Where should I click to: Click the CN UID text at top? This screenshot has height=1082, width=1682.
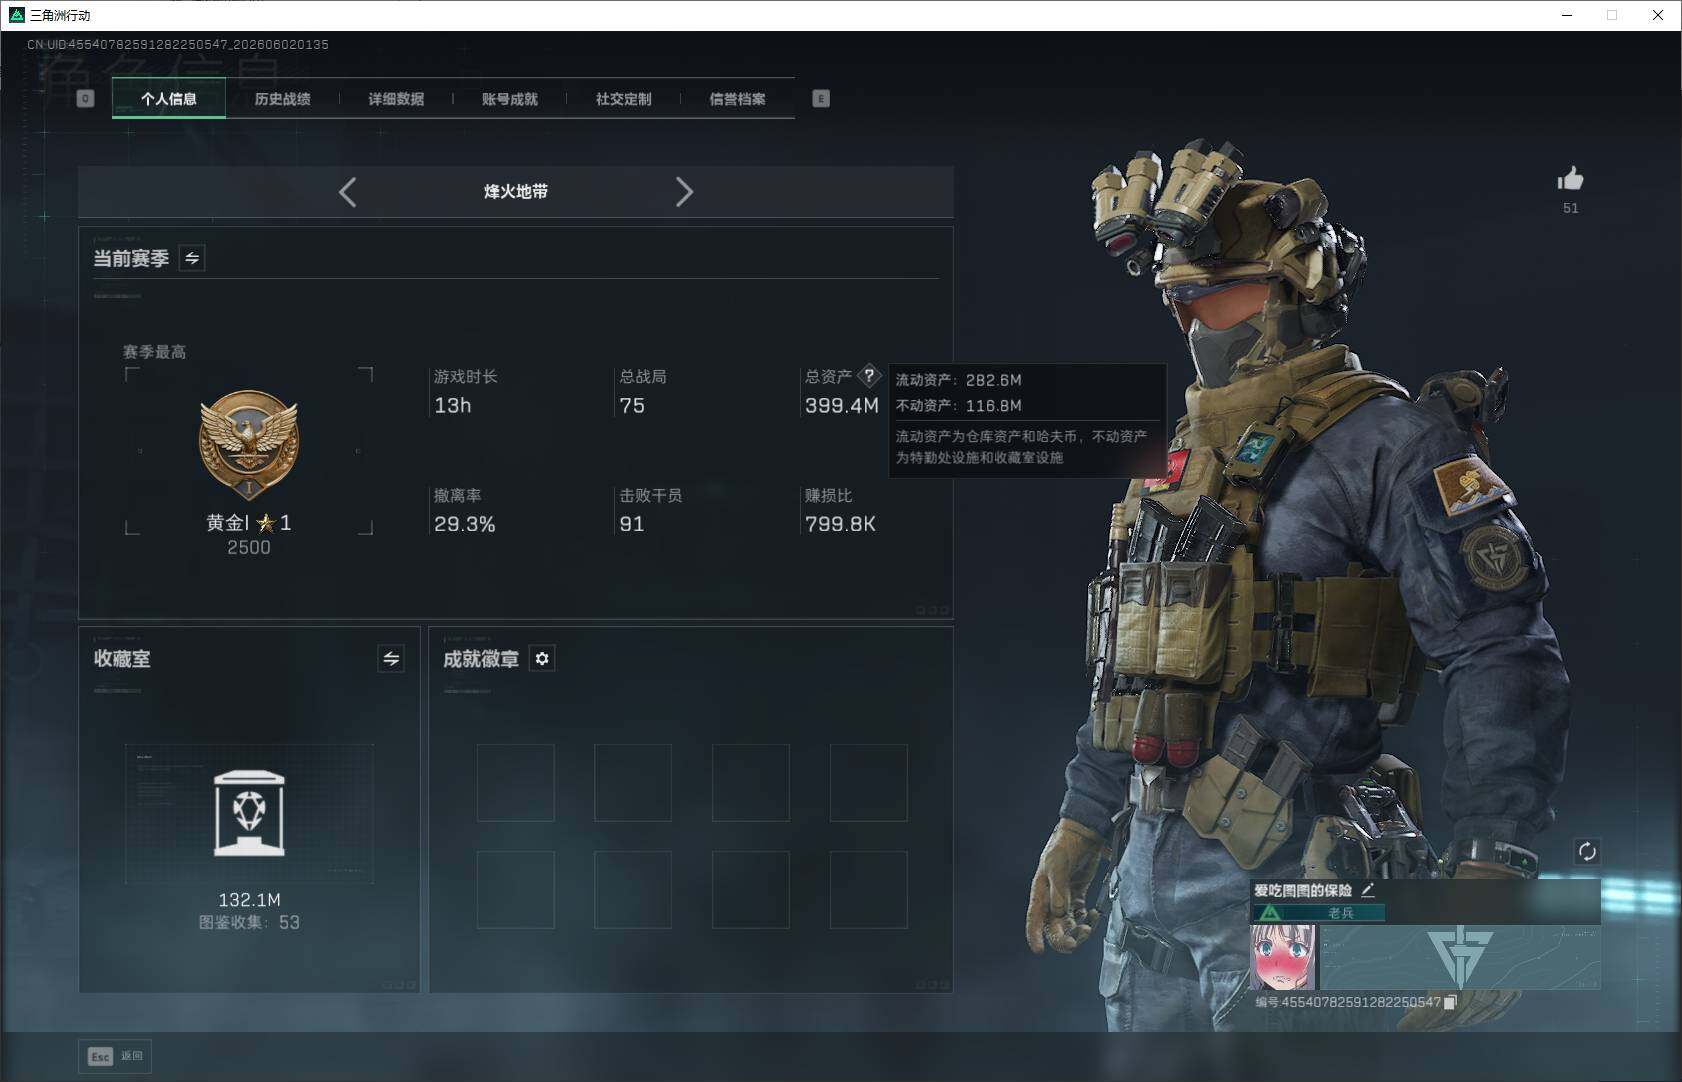click(x=178, y=44)
